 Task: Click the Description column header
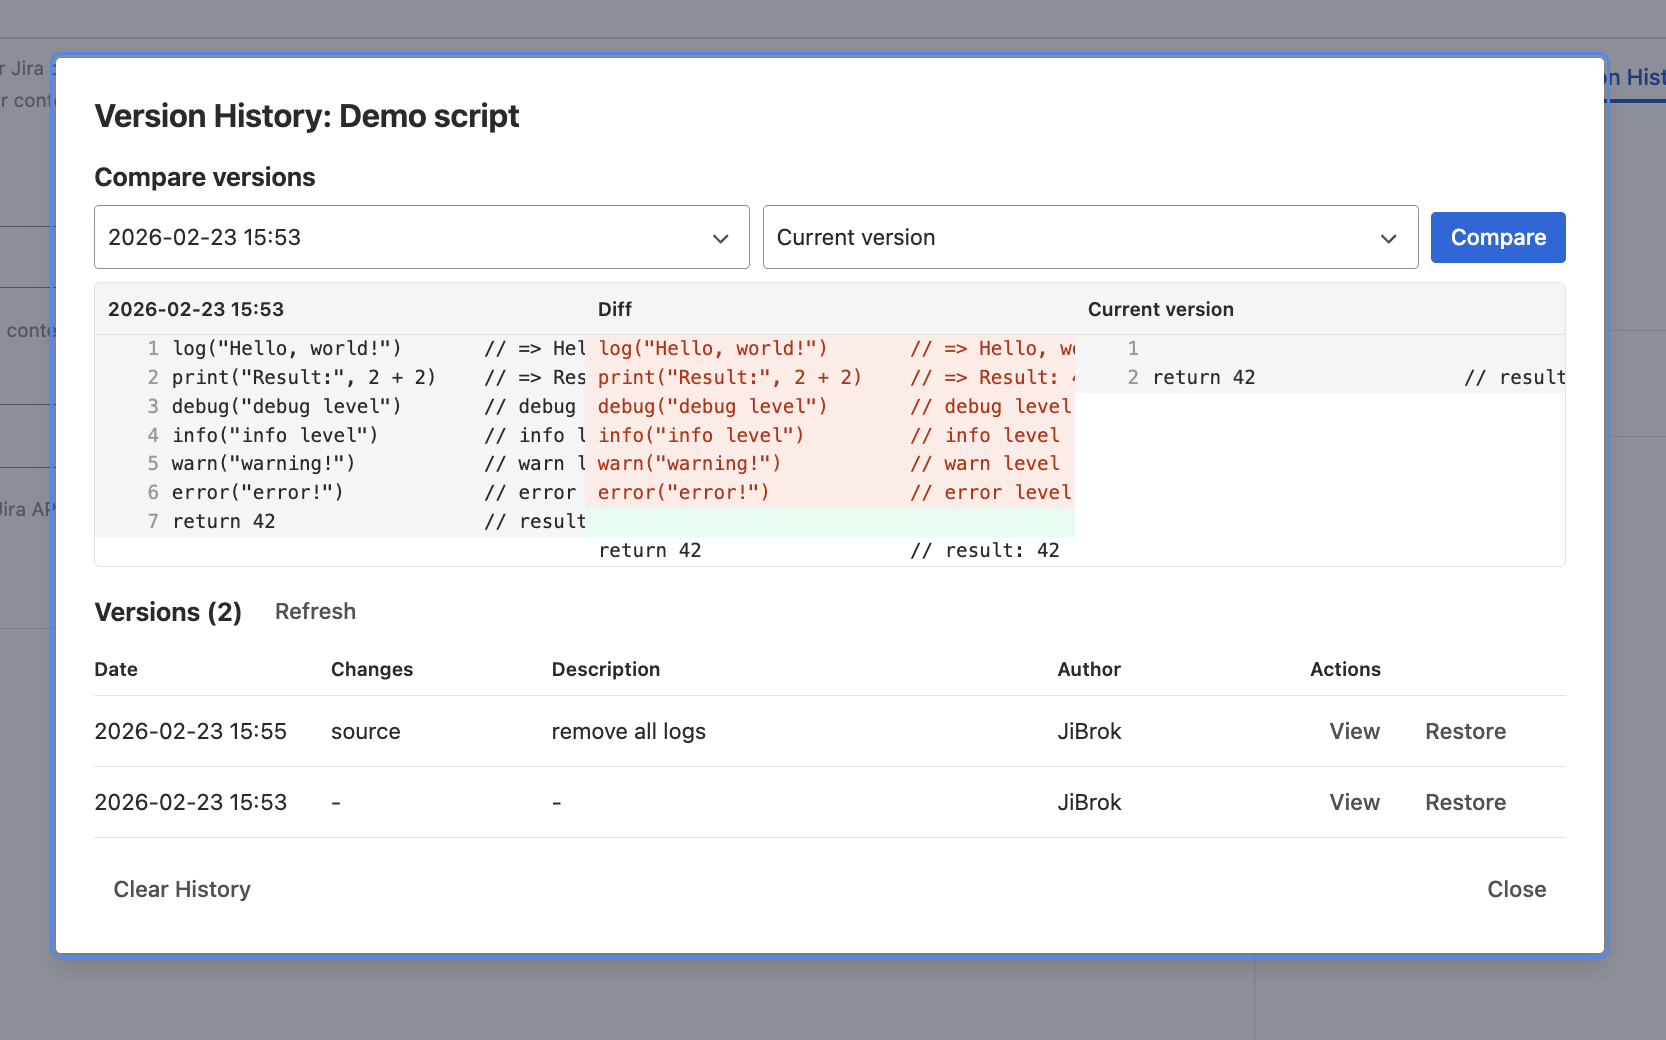[606, 669]
